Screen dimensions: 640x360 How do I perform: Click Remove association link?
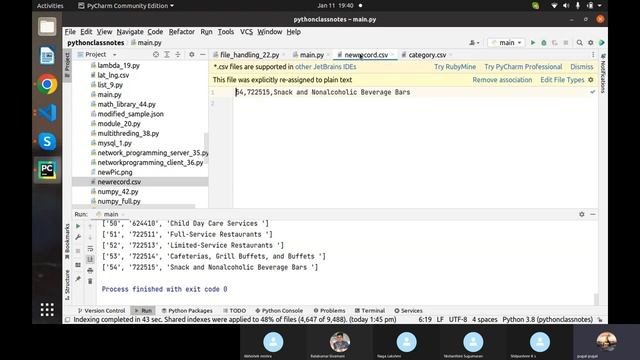coord(502,80)
